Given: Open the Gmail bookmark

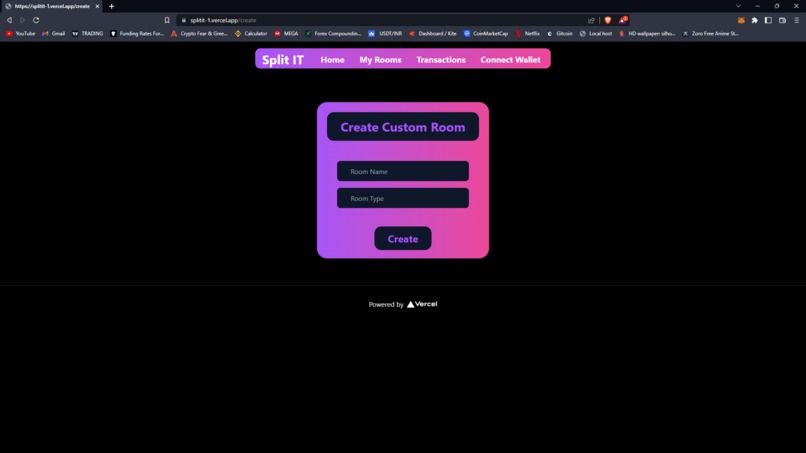Looking at the screenshot, I should [x=53, y=33].
